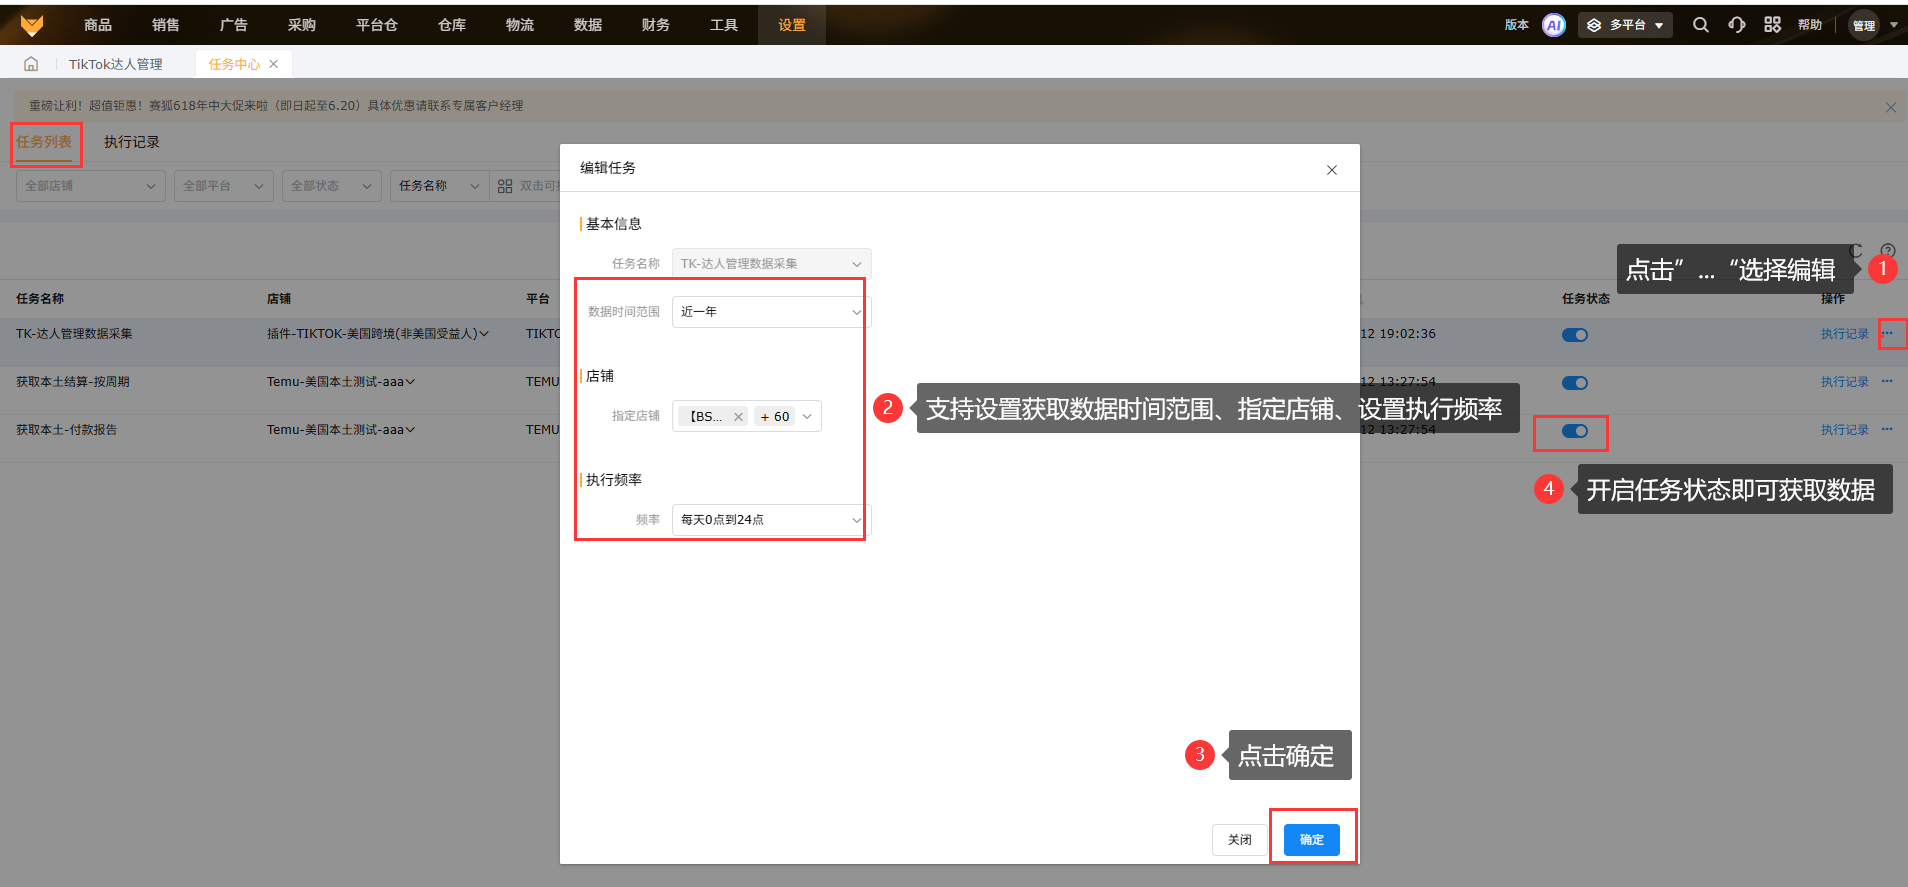Click the 关闭 button in dialog
This screenshot has height=887, width=1908.
[1239, 840]
